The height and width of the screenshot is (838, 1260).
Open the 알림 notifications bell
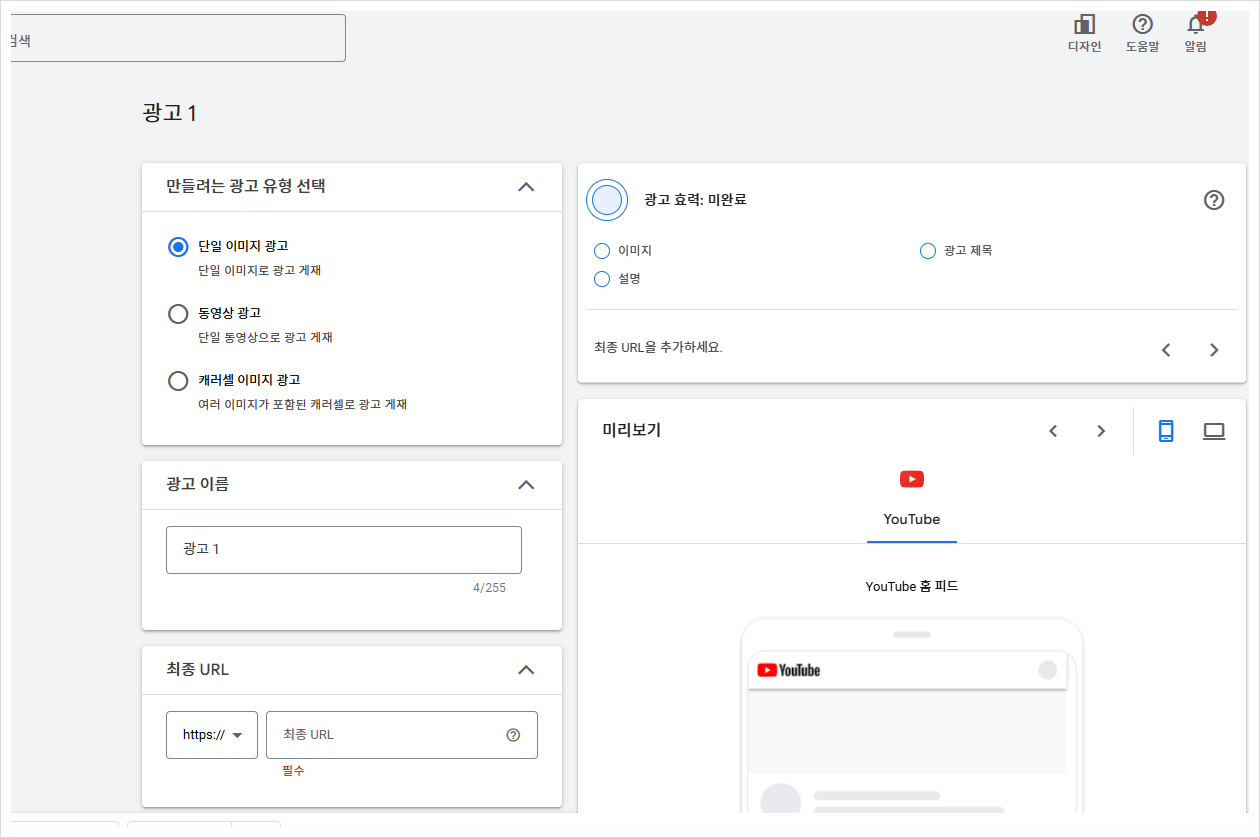click(1196, 33)
